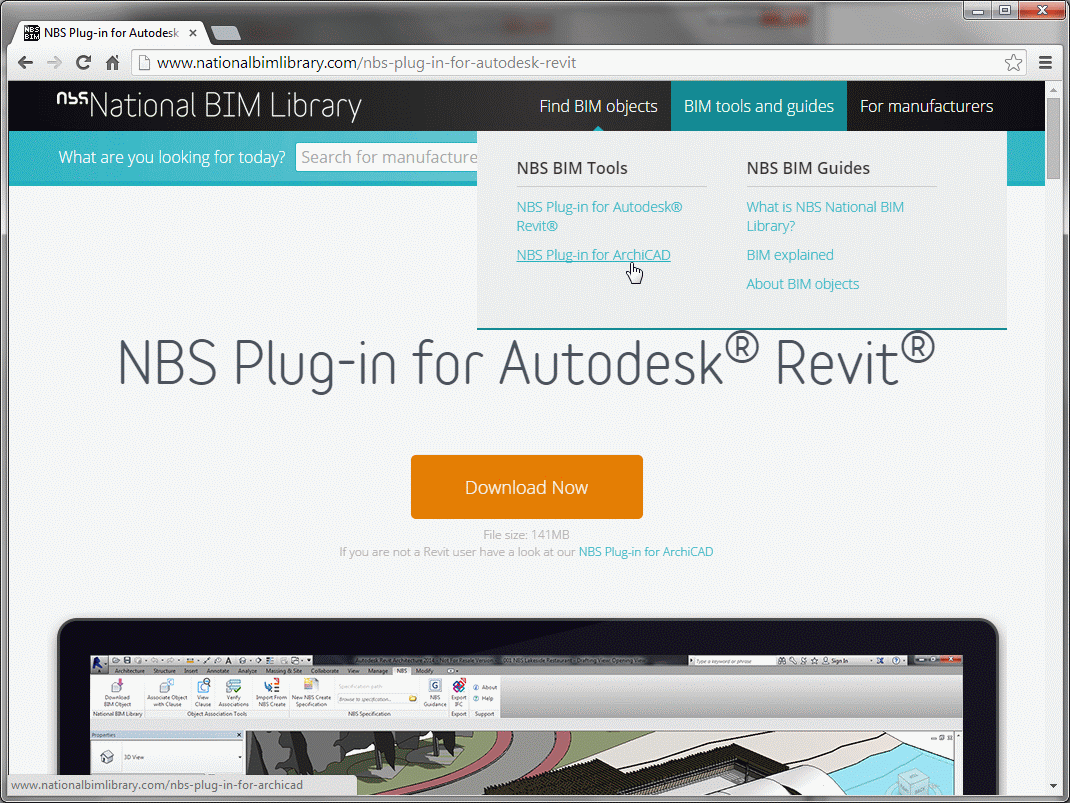The width and height of the screenshot is (1070, 803).
Task: Go back using browser back arrow
Action: 25,63
